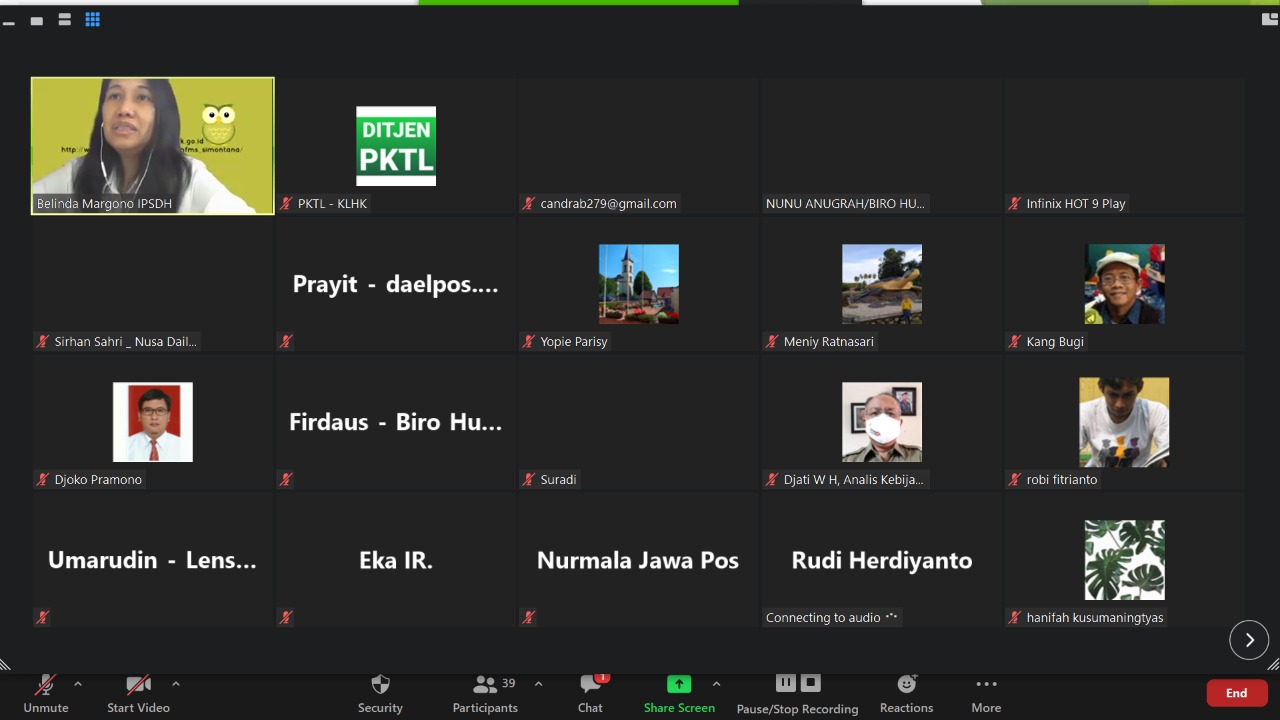This screenshot has height=720, width=1280.
Task: Open the Chat panel
Action: pyautogui.click(x=590, y=692)
